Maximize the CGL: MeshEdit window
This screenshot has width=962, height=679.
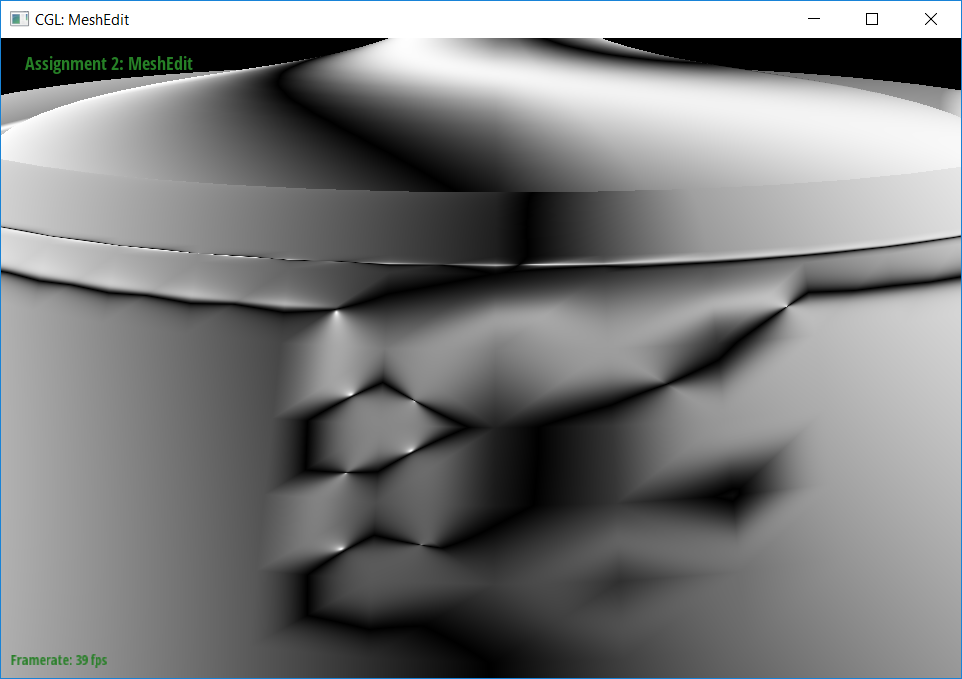tap(871, 19)
